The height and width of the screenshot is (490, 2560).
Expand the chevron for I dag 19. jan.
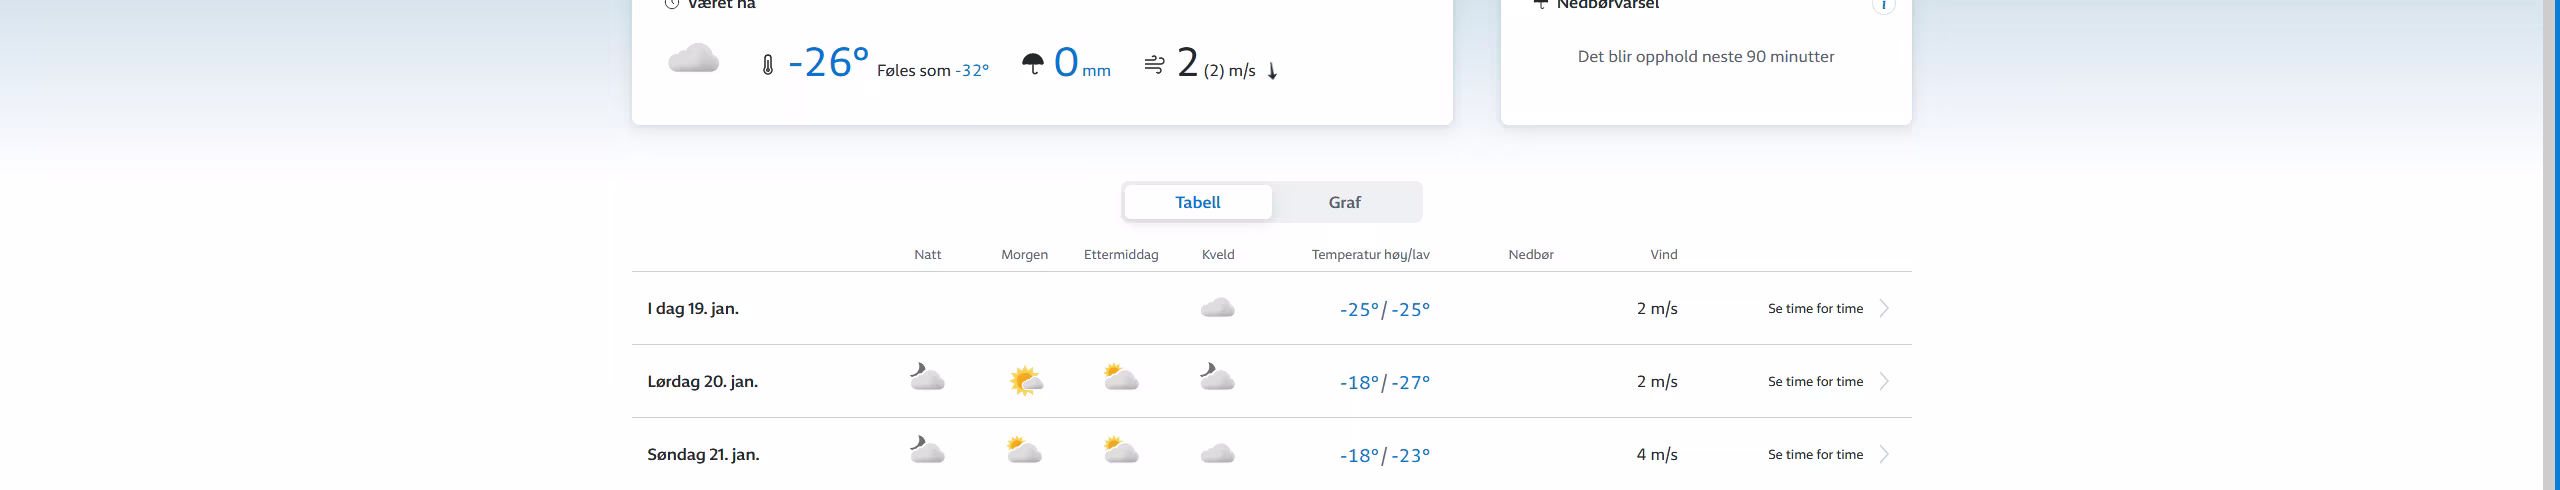(1884, 308)
